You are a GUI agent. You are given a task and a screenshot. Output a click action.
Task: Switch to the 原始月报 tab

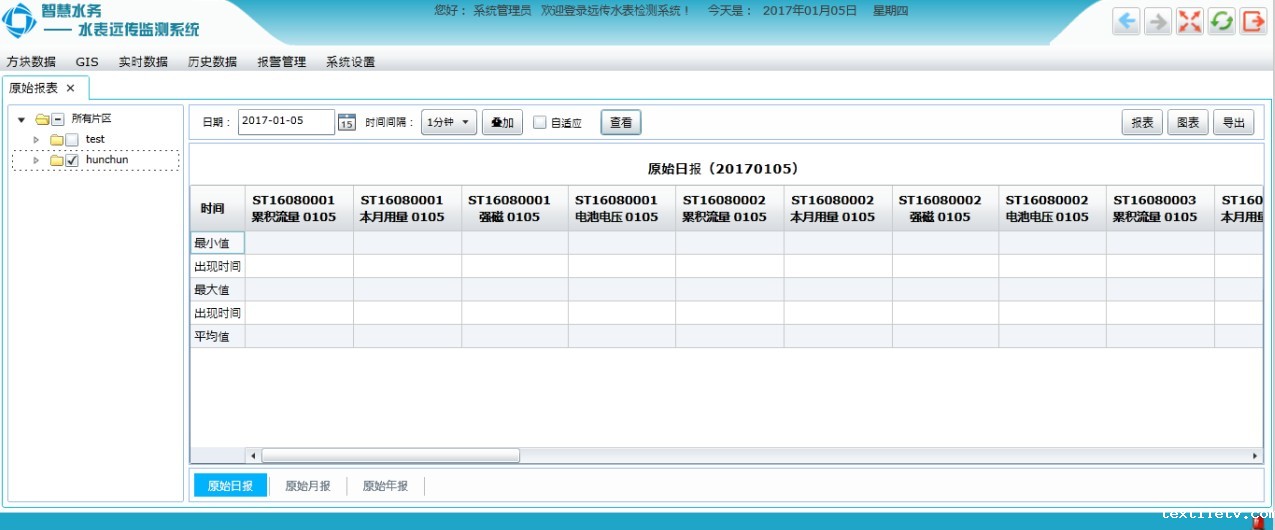(308, 486)
